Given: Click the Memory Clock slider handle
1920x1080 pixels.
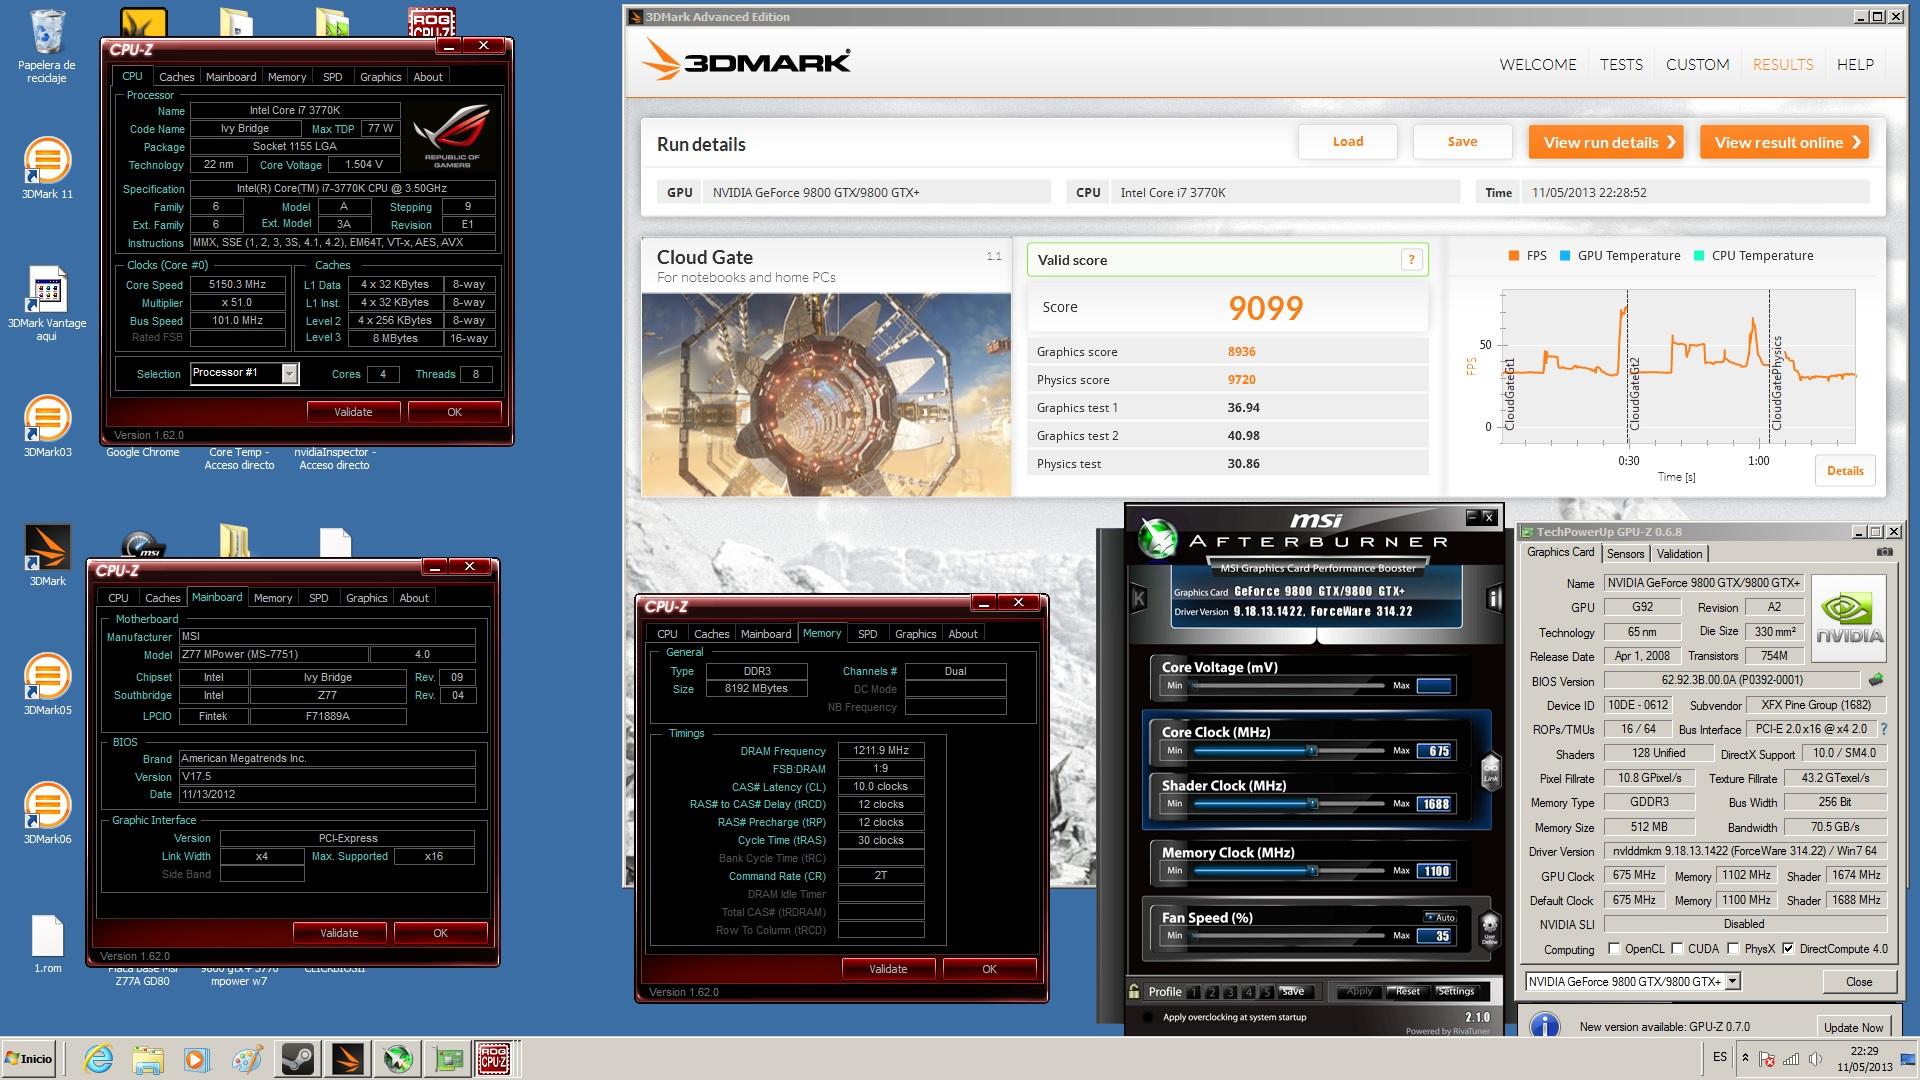Looking at the screenshot, I should click(x=1311, y=871).
